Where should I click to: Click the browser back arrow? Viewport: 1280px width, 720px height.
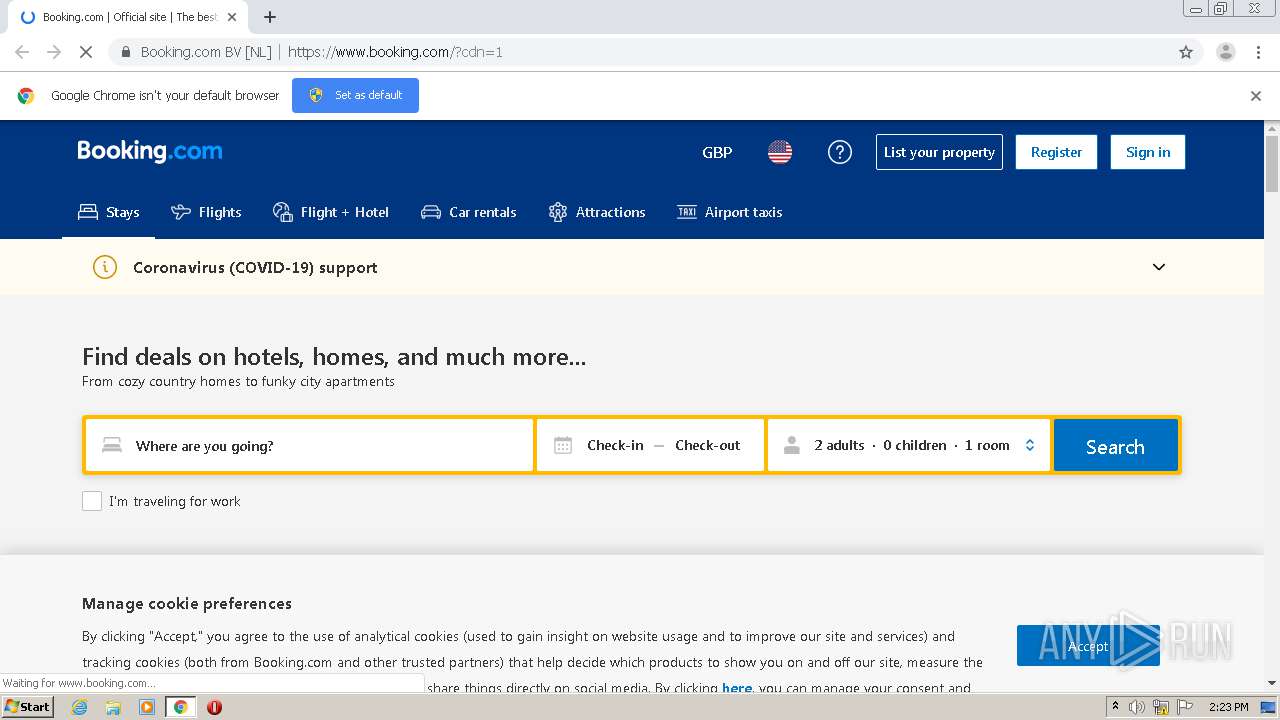pyautogui.click(x=22, y=52)
